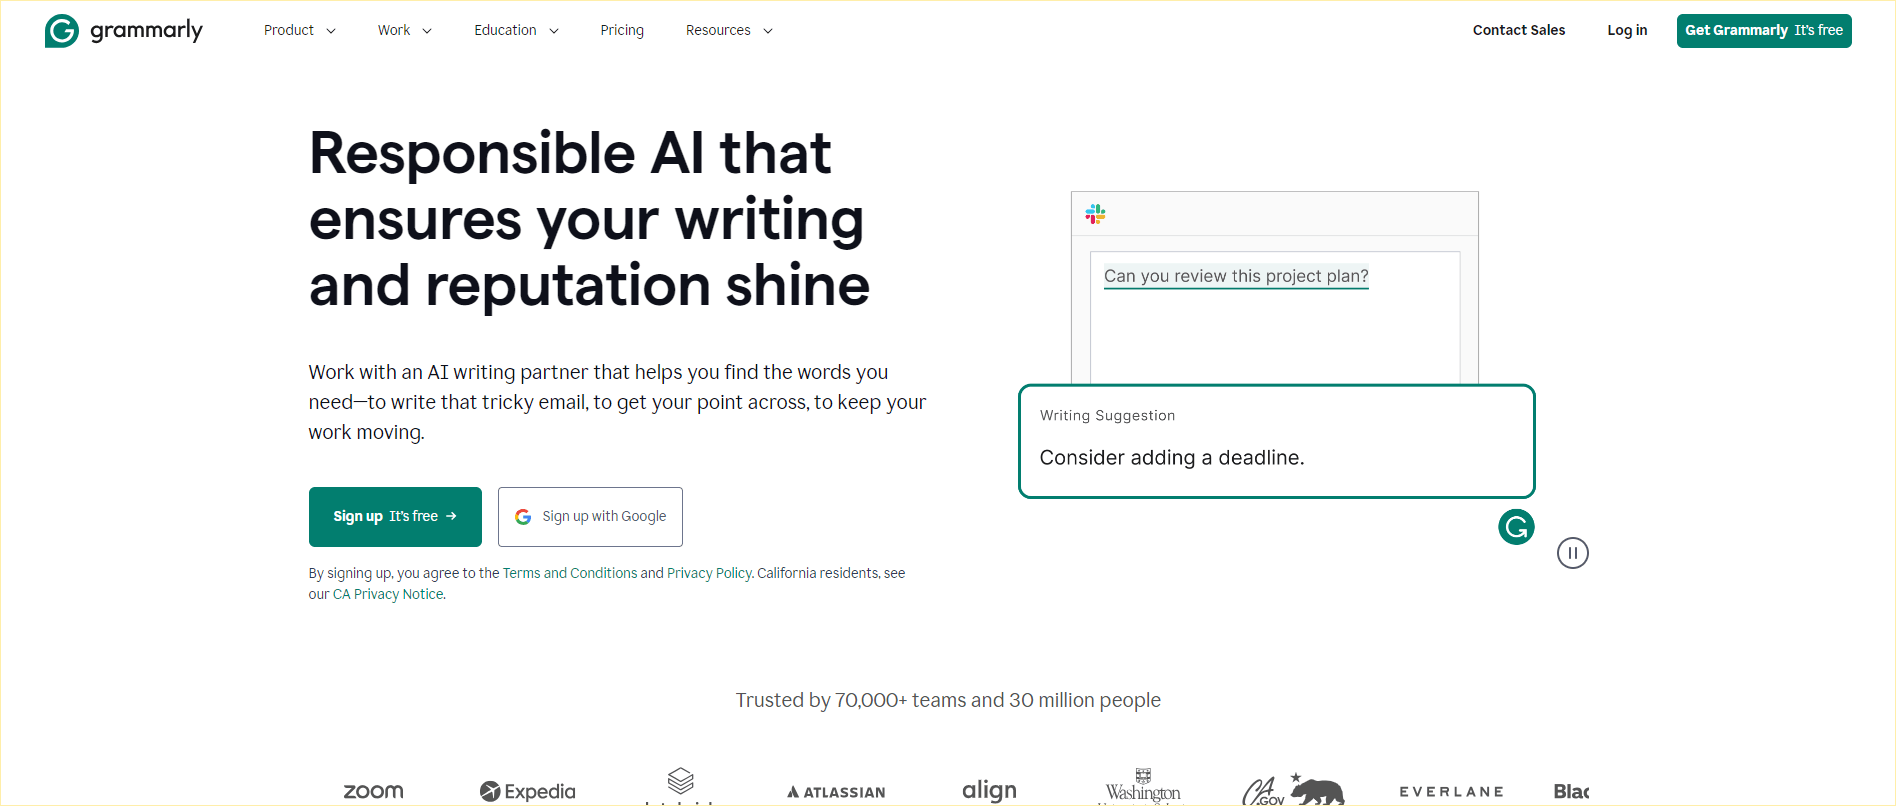
Task: Expand the Product dropdown menu
Action: click(300, 30)
